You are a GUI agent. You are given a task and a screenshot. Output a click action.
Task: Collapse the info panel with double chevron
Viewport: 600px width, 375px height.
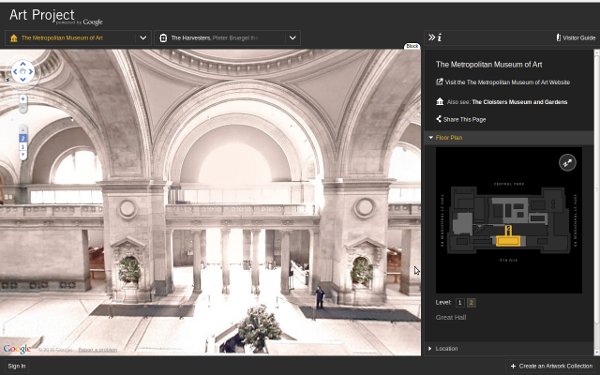[432, 37]
